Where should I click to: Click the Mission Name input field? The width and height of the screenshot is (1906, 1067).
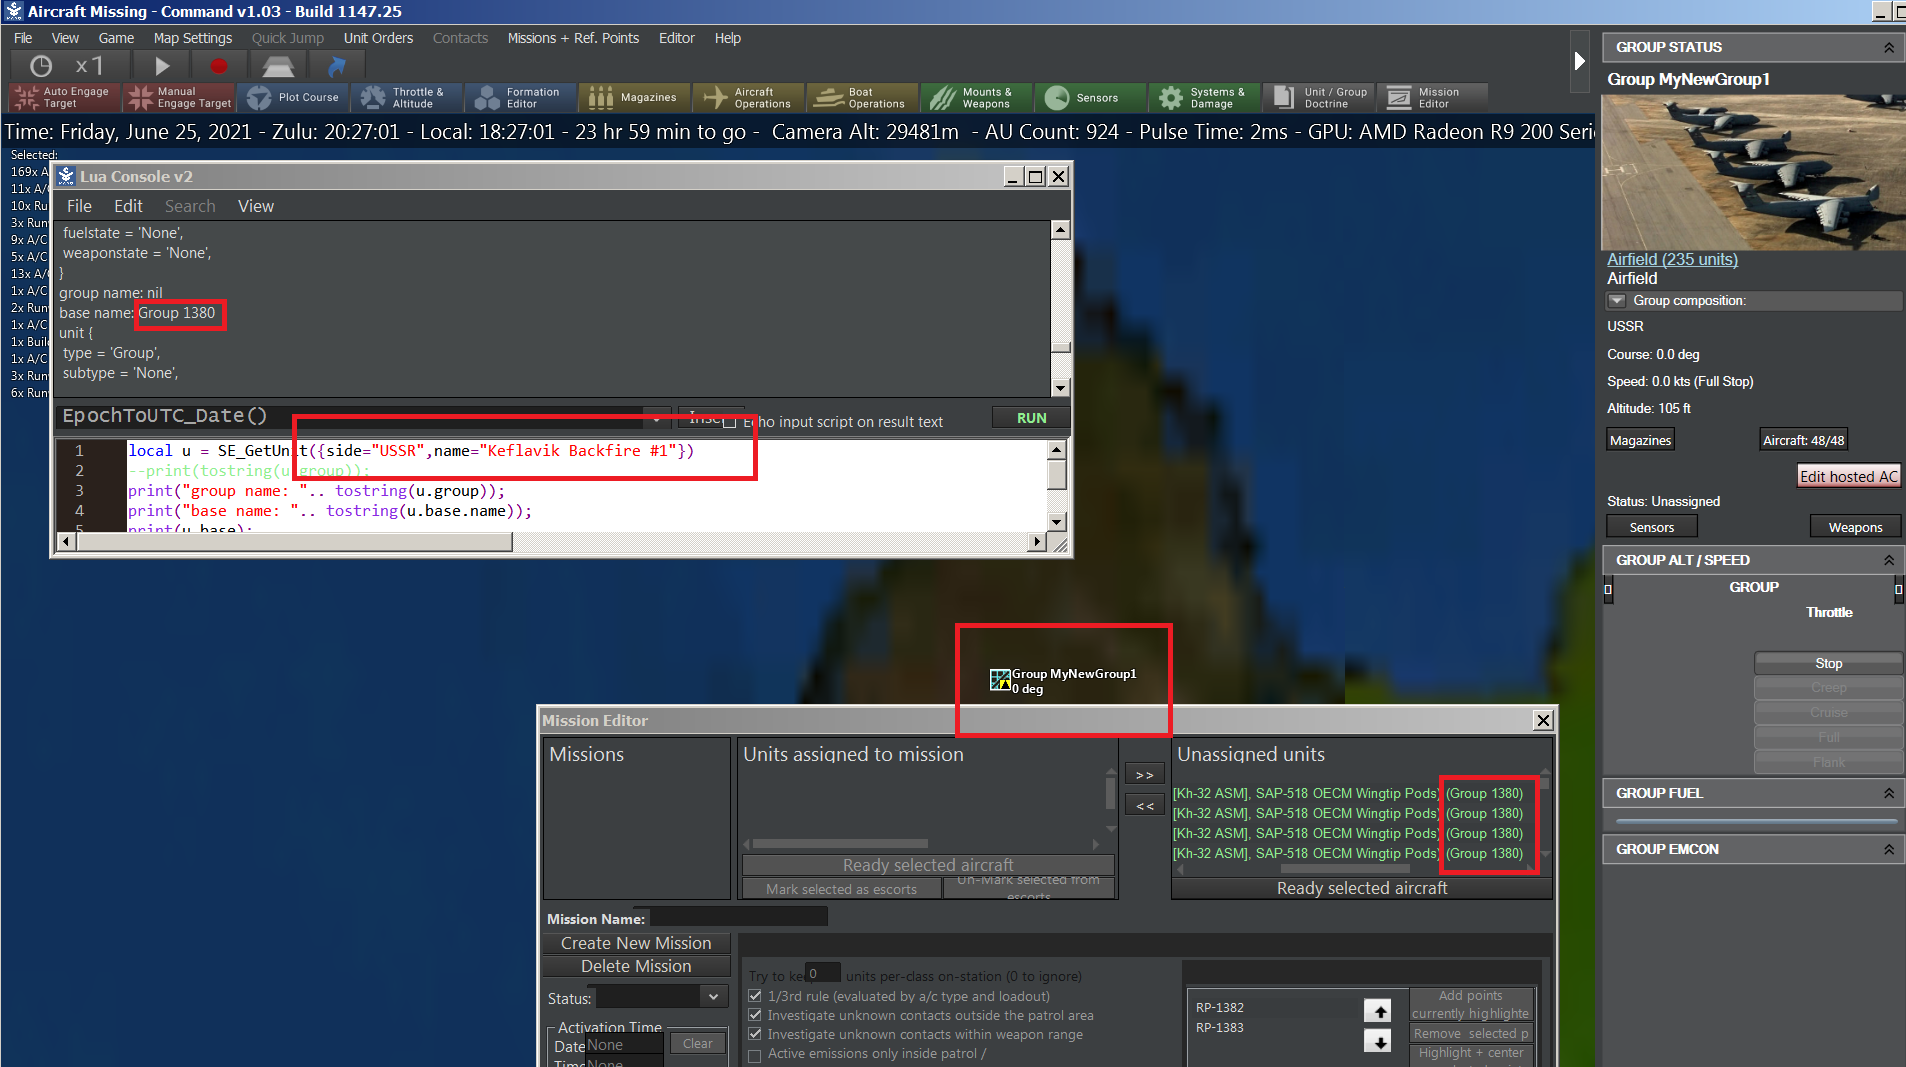(x=738, y=918)
